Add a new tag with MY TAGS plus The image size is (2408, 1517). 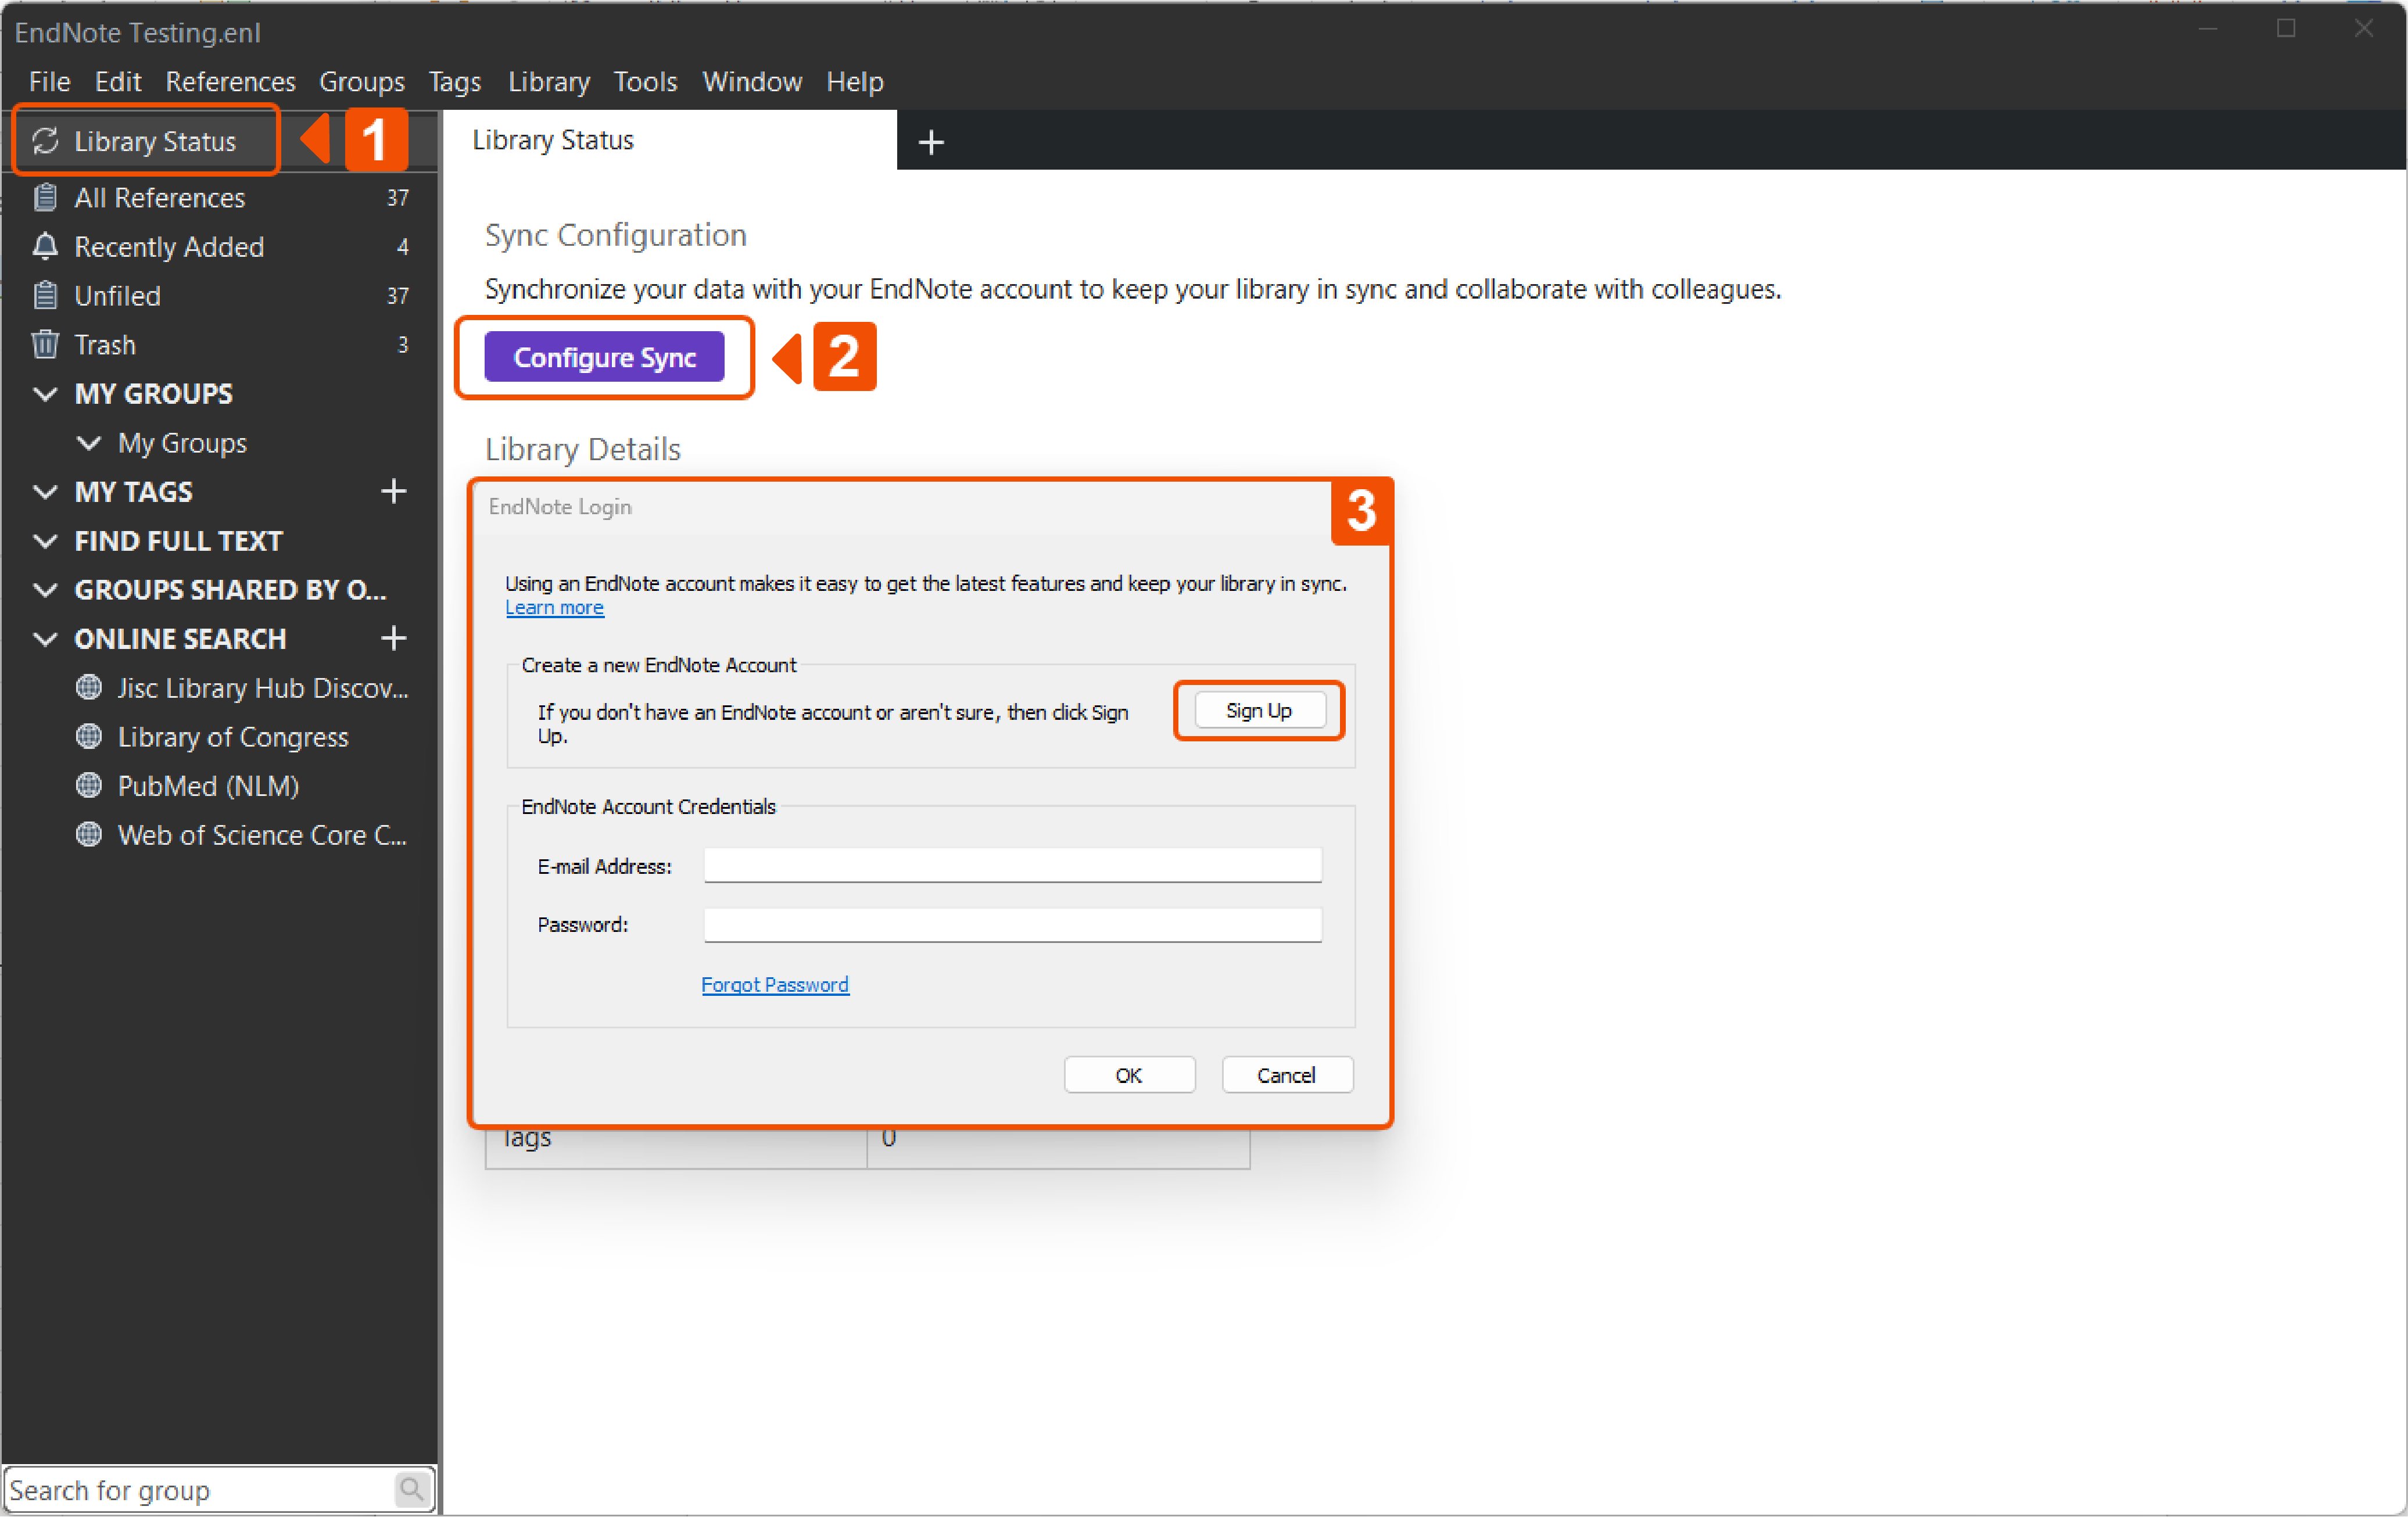(x=394, y=491)
